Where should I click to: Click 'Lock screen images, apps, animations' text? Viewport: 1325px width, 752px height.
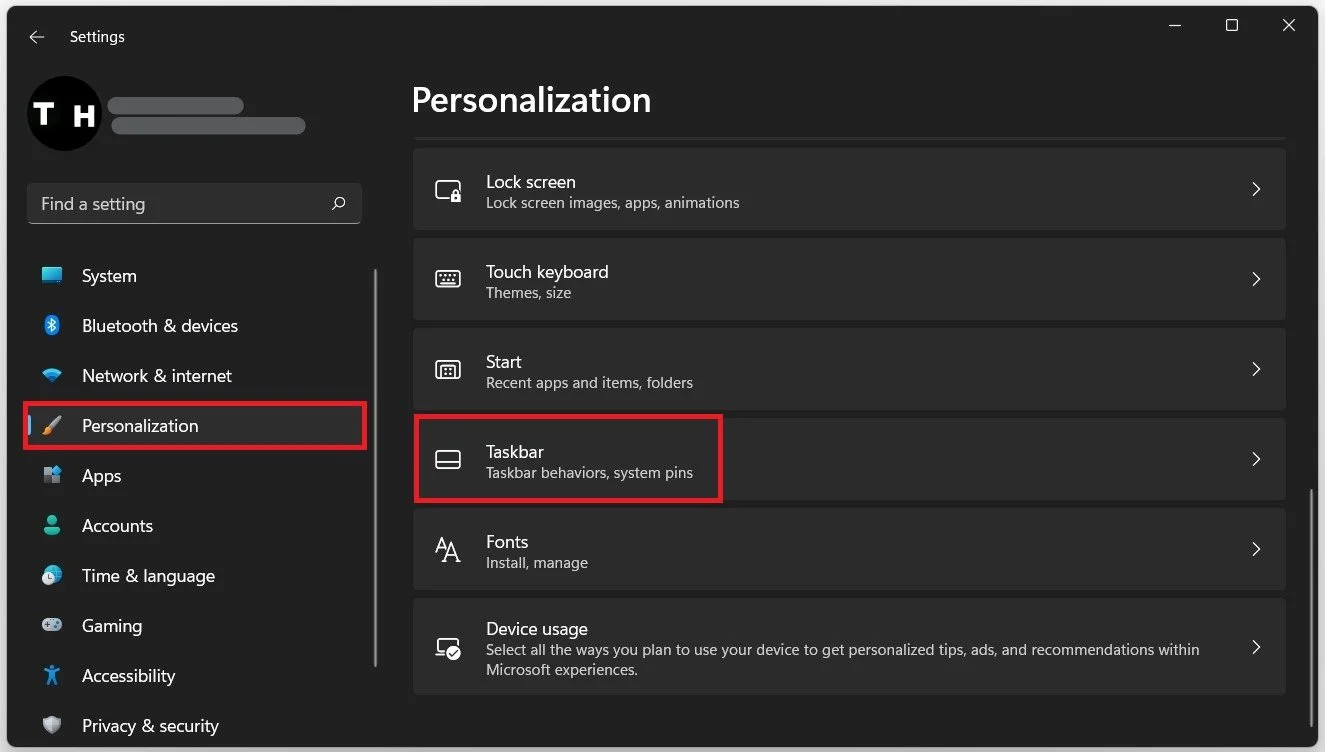(613, 203)
